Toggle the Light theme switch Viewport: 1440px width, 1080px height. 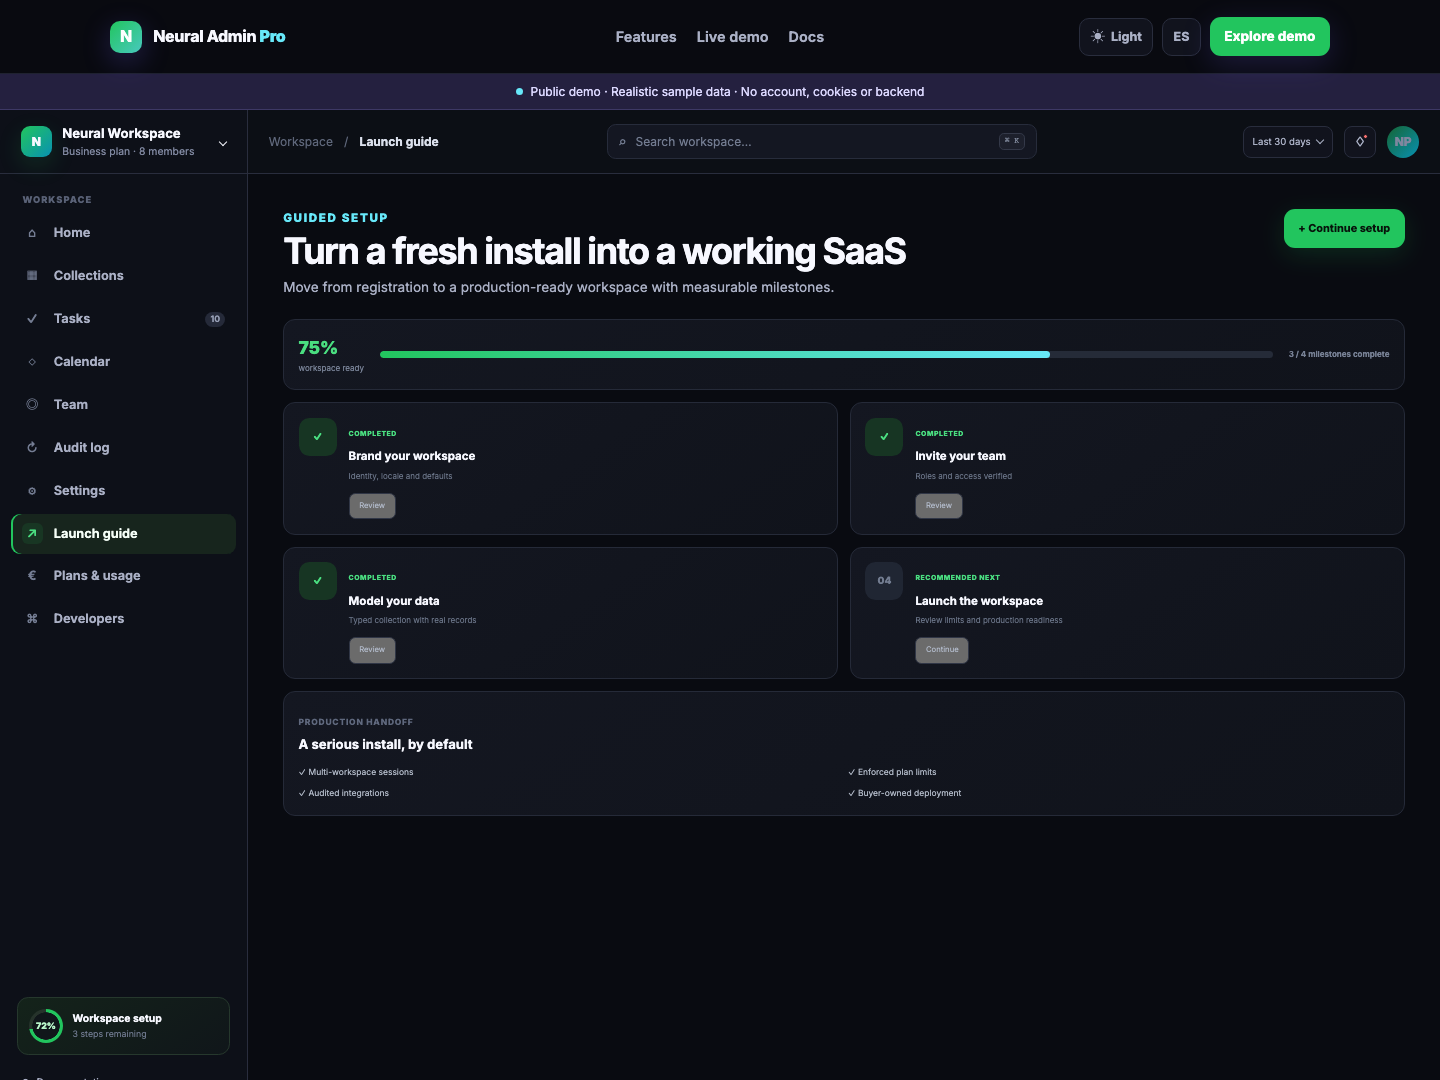[1116, 37]
